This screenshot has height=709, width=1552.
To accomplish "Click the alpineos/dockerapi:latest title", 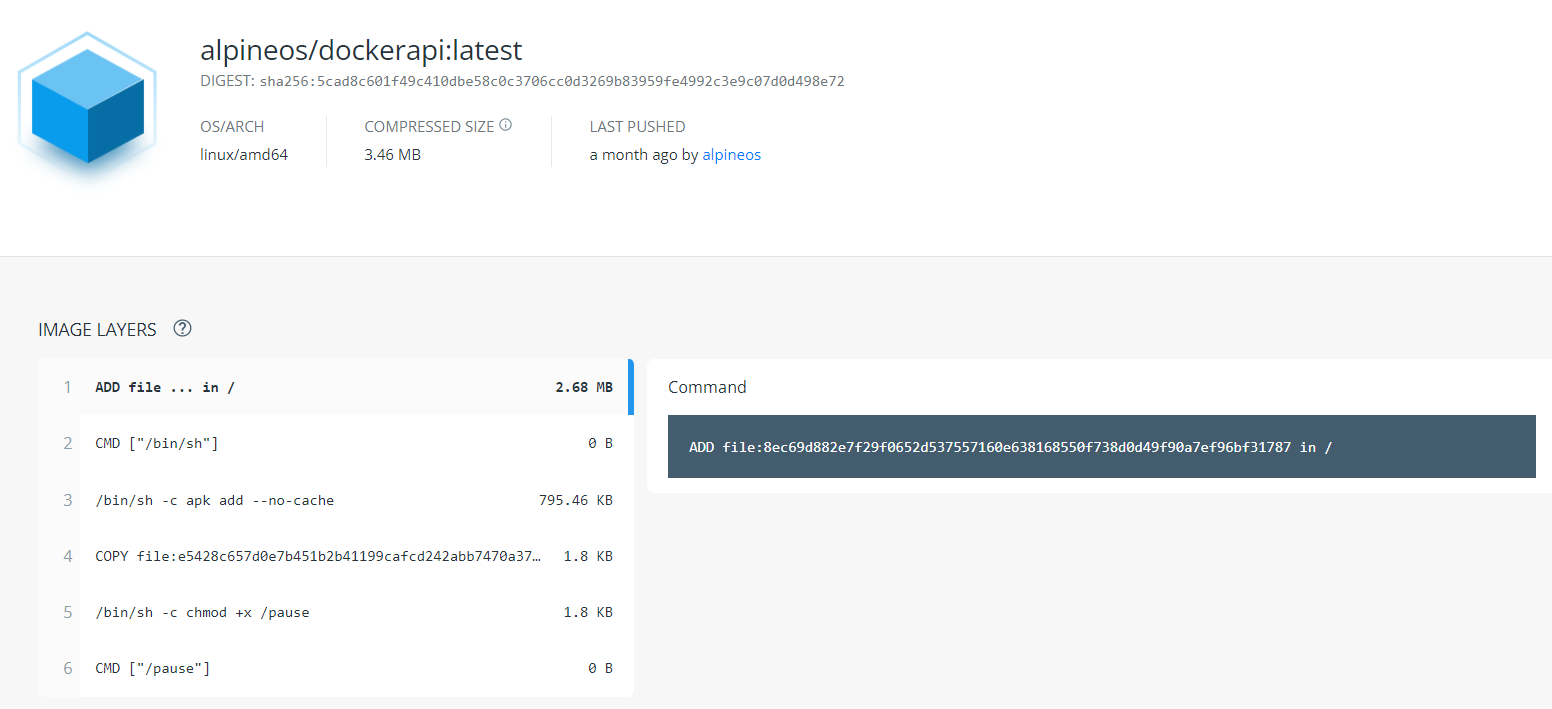I will [361, 49].
